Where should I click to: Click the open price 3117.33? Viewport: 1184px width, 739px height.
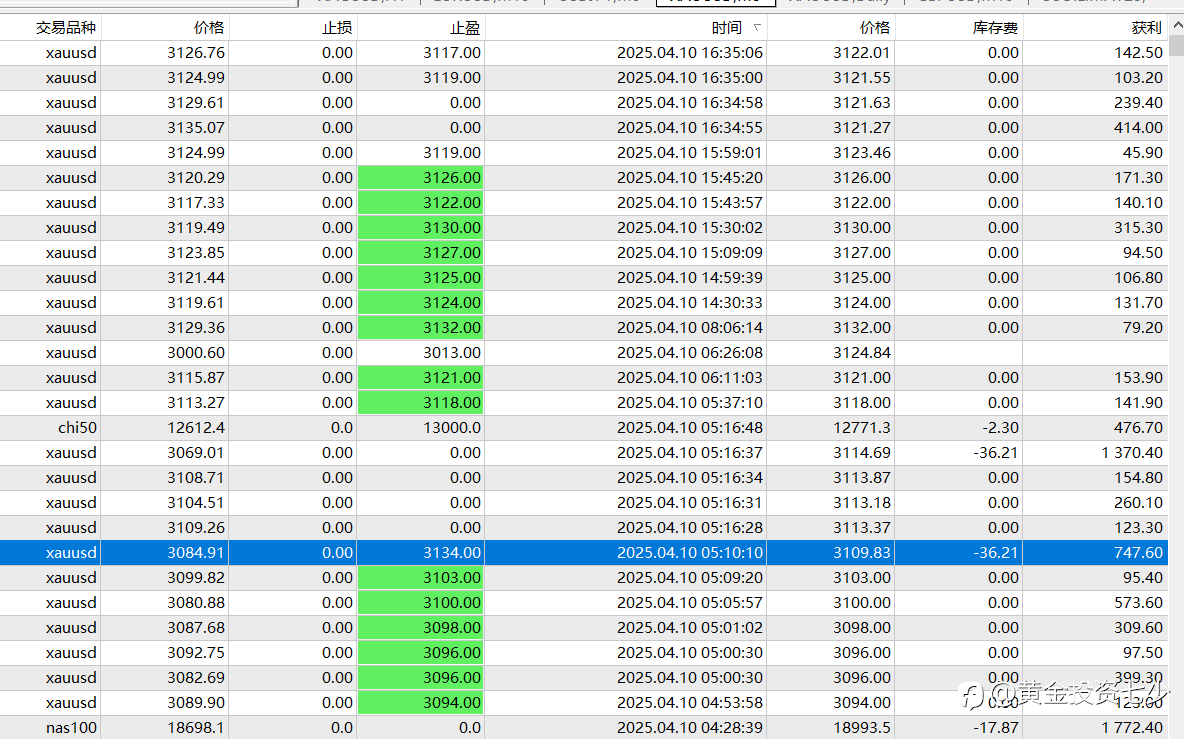pos(196,202)
